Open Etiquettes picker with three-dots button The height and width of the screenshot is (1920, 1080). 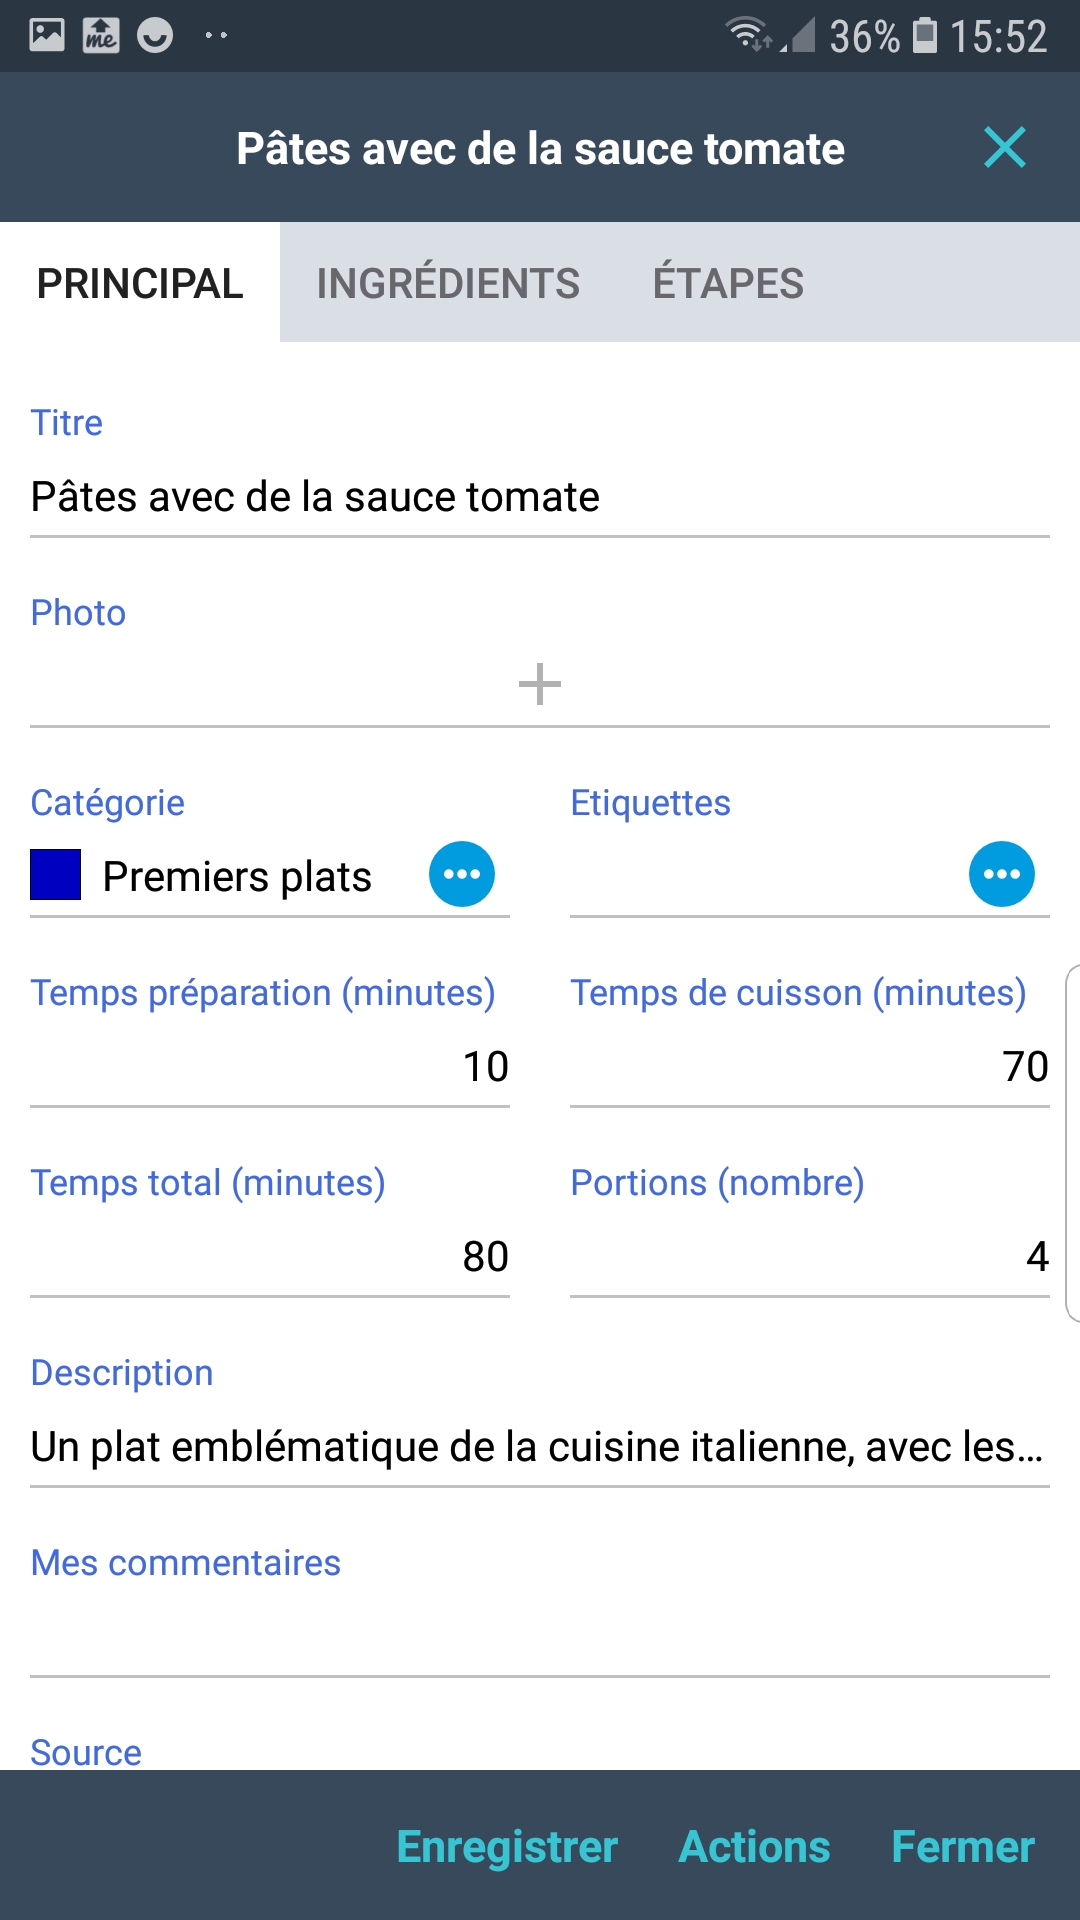click(x=1001, y=874)
